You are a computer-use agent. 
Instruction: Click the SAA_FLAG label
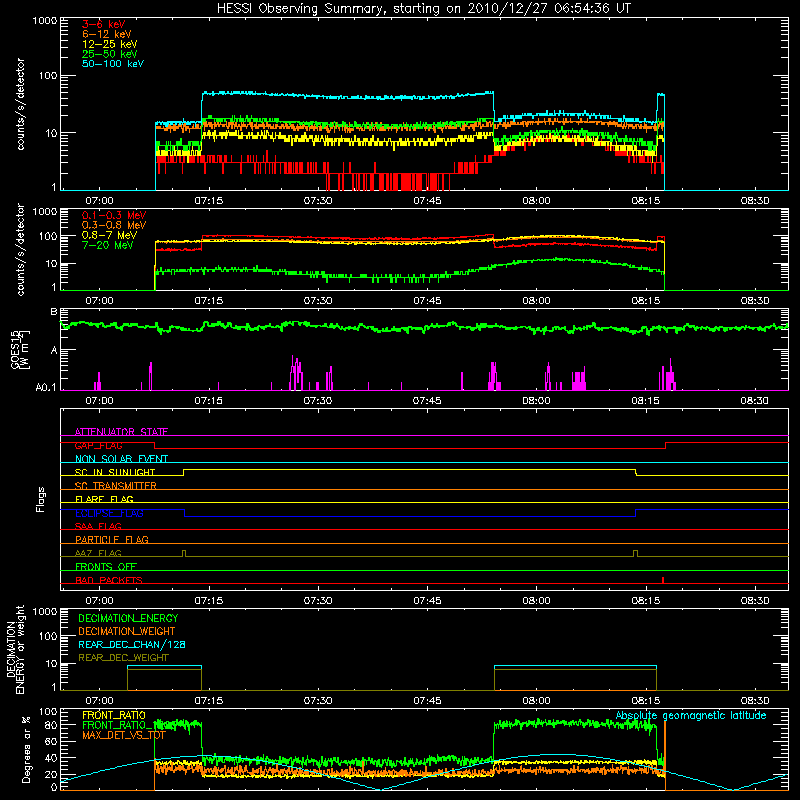pyautogui.click(x=98, y=526)
